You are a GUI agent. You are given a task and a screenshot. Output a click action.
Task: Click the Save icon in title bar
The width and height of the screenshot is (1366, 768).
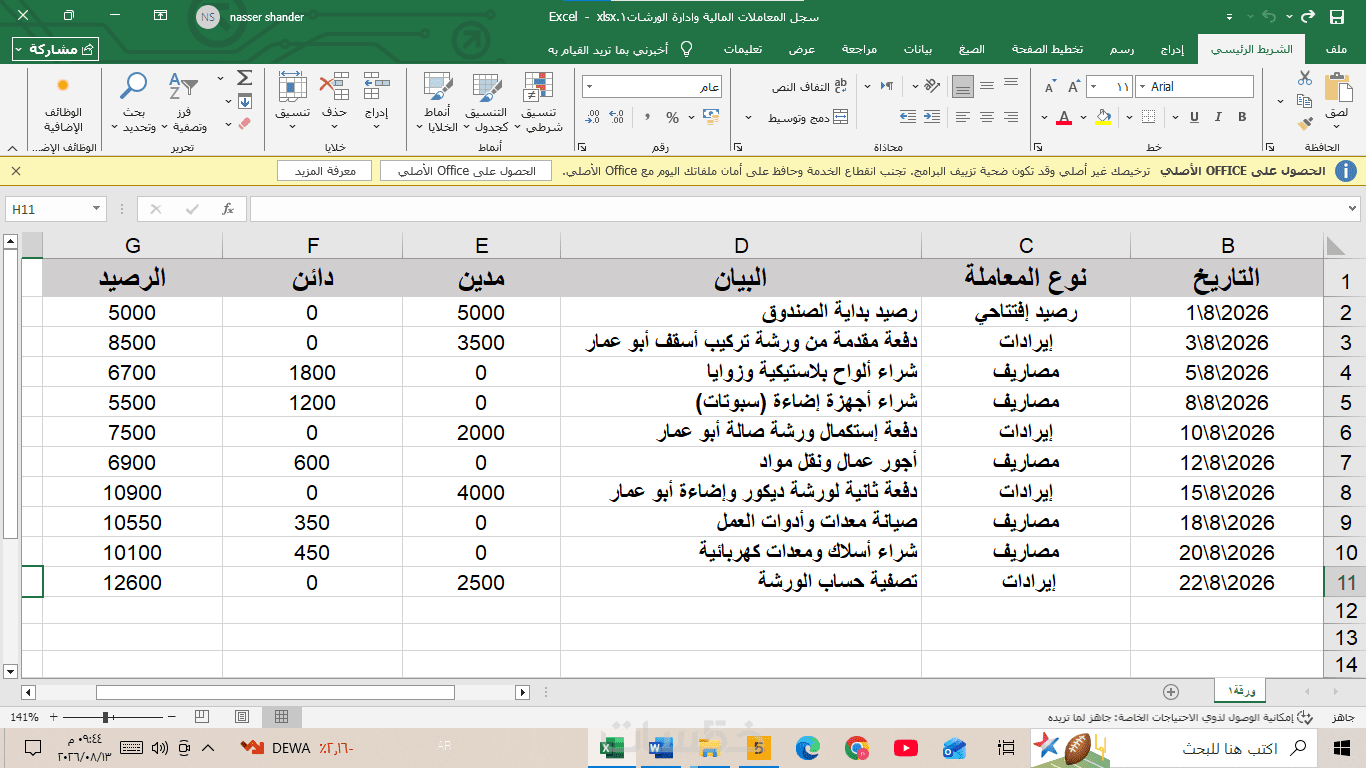click(x=1337, y=17)
